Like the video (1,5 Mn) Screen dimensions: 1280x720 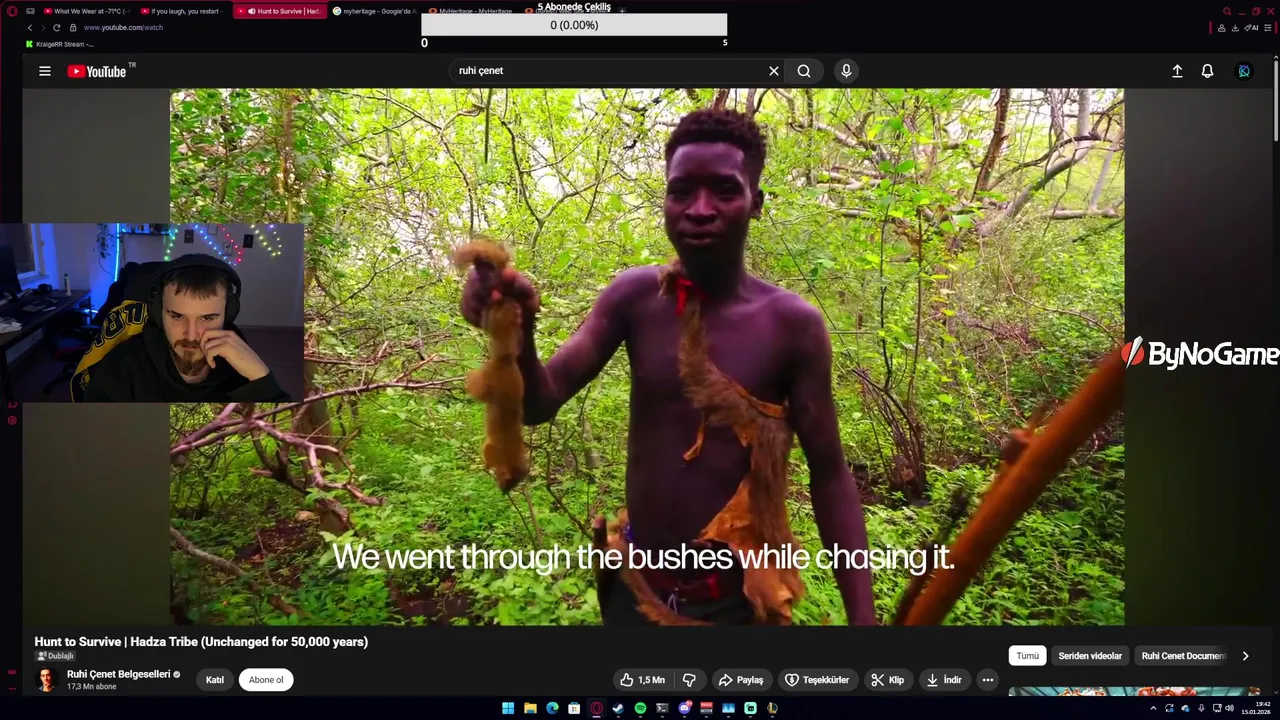click(x=642, y=680)
